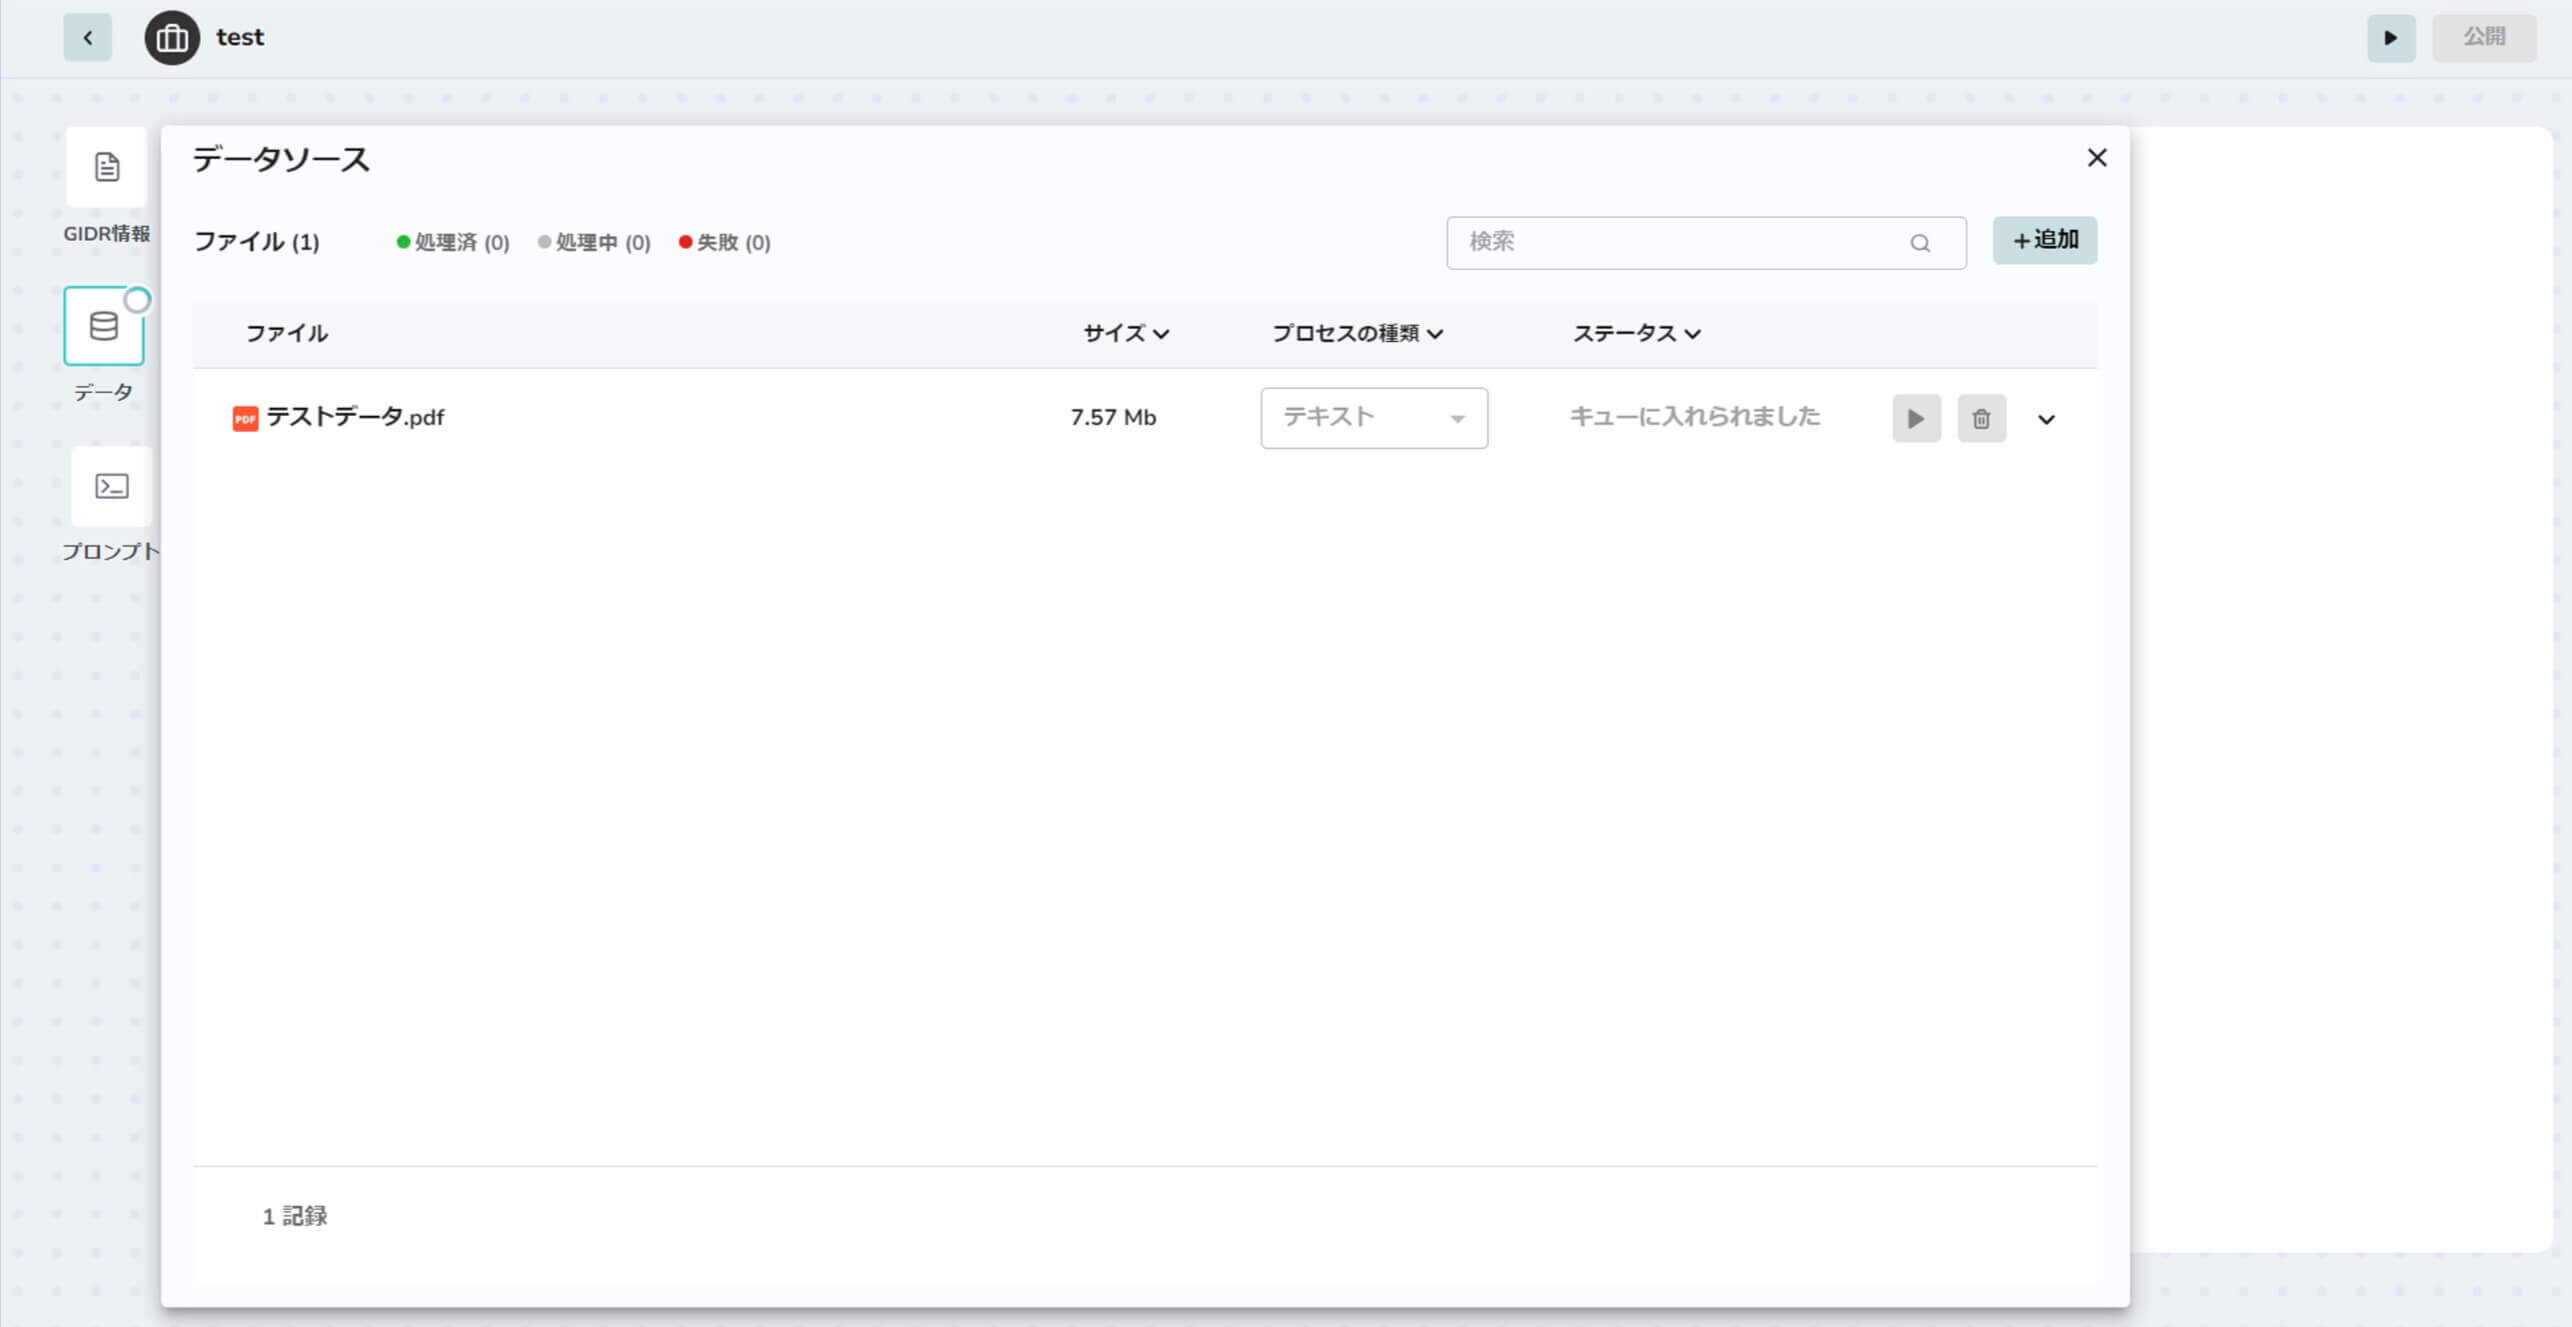Click the ファイル column header
This screenshot has height=1327, width=2572.
pyautogui.click(x=287, y=334)
